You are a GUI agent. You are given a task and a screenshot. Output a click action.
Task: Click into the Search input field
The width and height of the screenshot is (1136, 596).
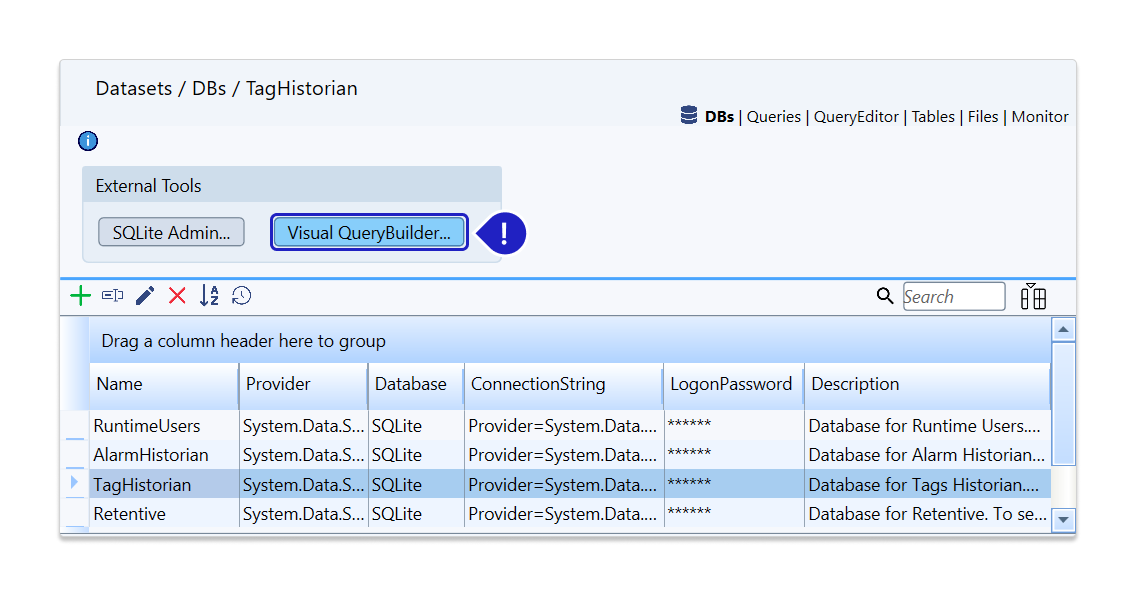point(953,296)
